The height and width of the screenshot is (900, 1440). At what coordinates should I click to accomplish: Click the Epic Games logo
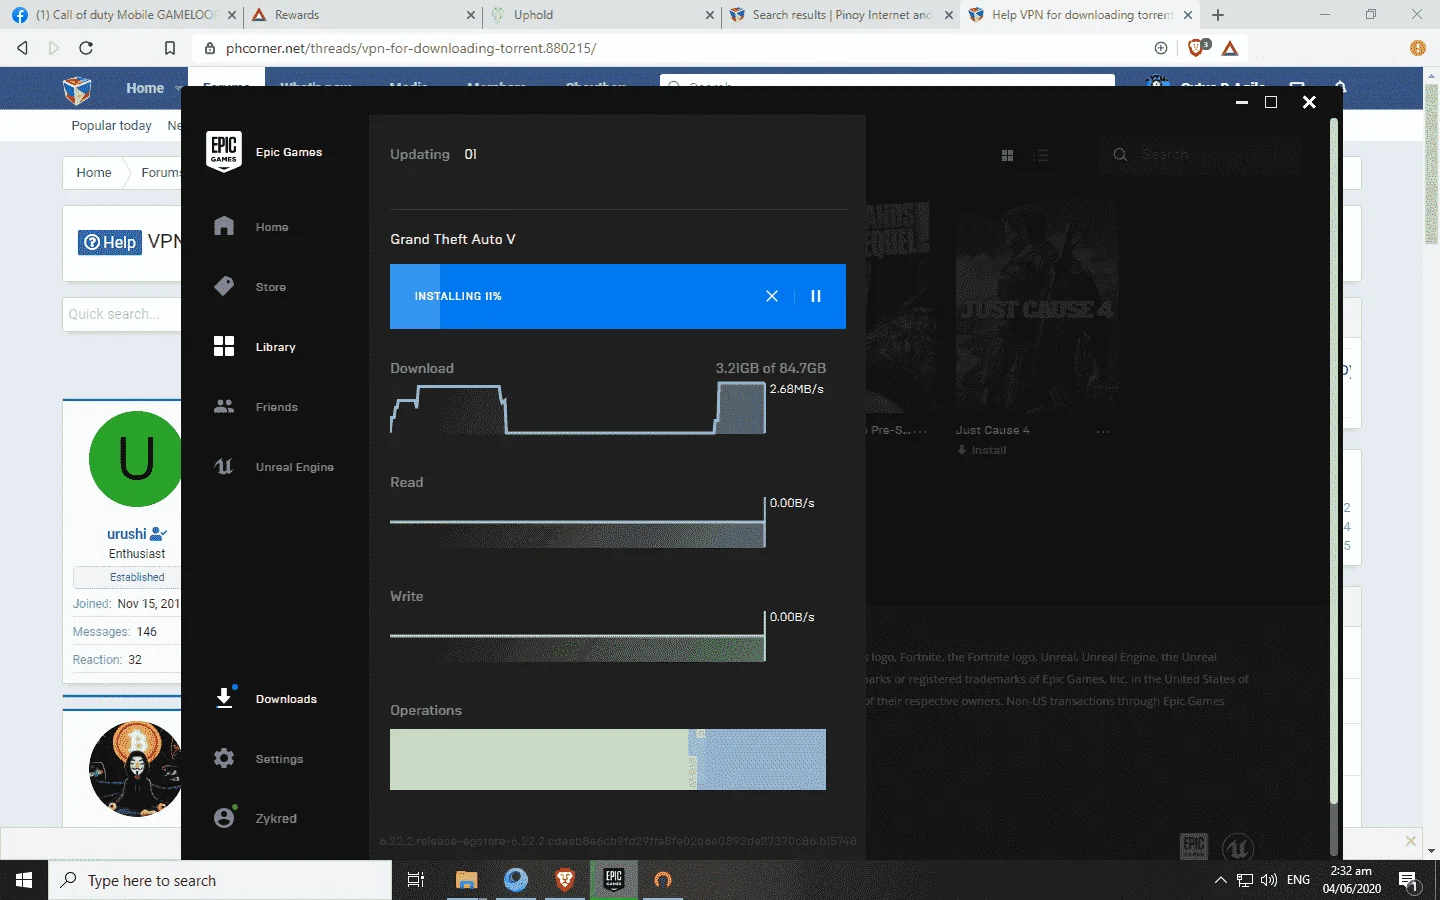(x=224, y=152)
